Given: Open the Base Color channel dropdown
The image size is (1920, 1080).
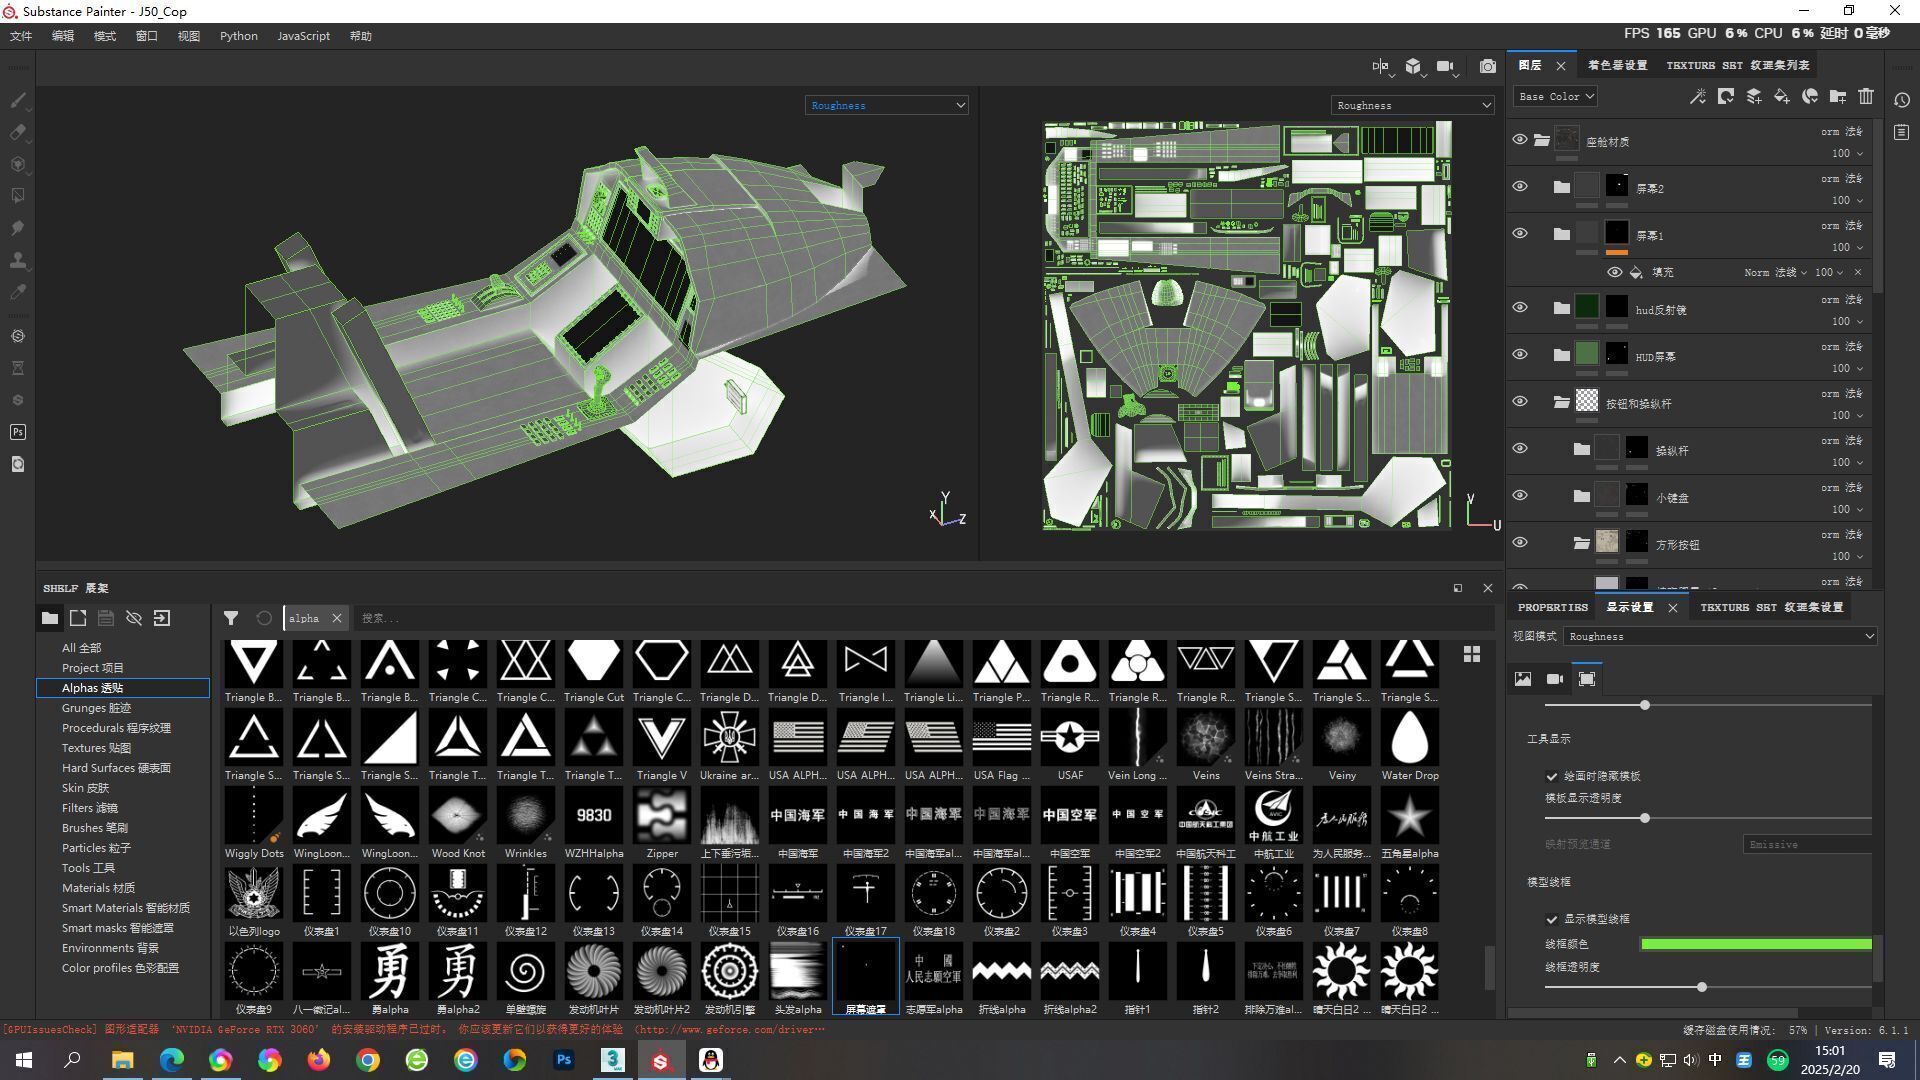Looking at the screenshot, I should 1555,97.
